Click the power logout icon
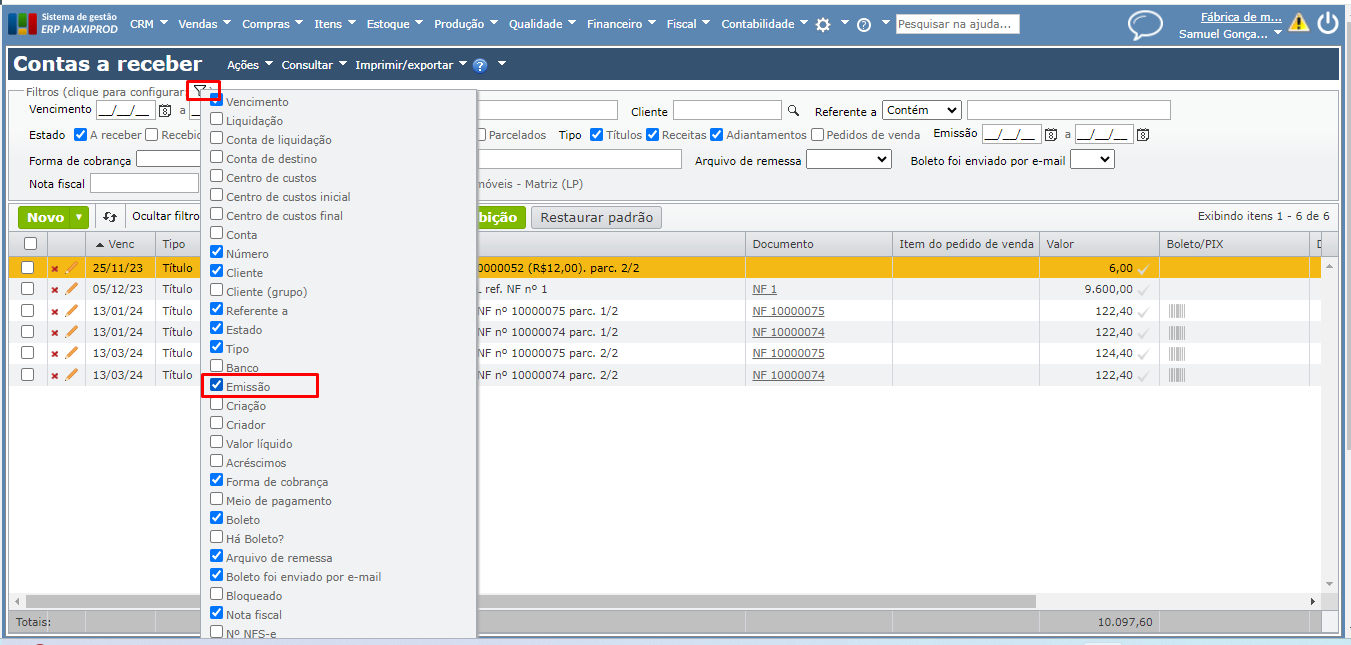Screen dimensions: 1351x645 pyautogui.click(x=1328, y=23)
